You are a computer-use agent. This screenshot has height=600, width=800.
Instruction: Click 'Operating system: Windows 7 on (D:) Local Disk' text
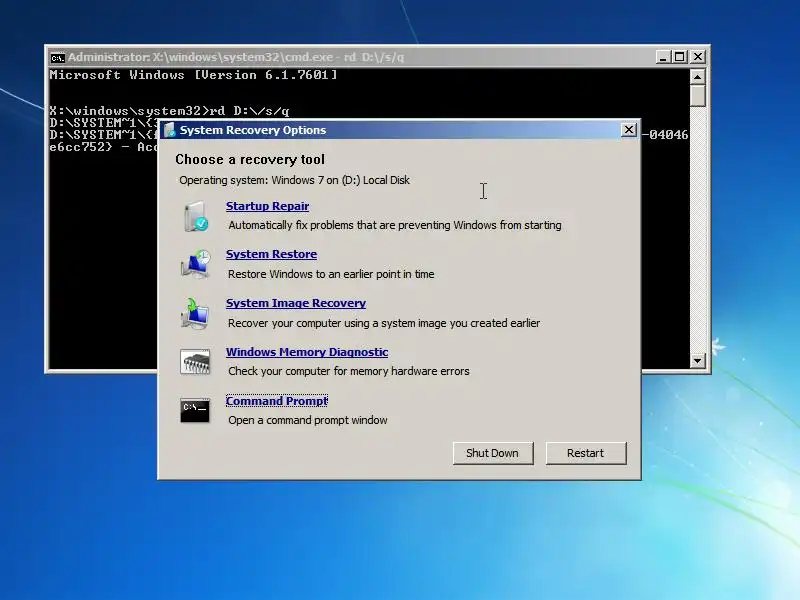pos(294,180)
